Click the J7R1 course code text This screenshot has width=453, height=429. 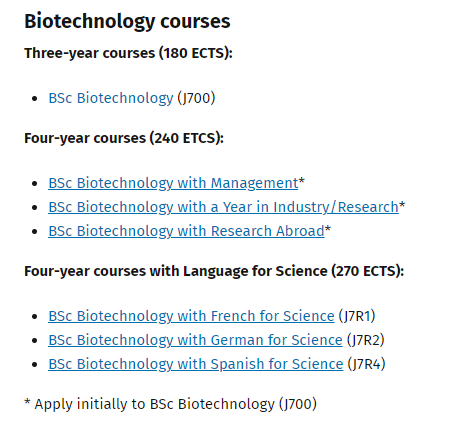[x=357, y=316]
